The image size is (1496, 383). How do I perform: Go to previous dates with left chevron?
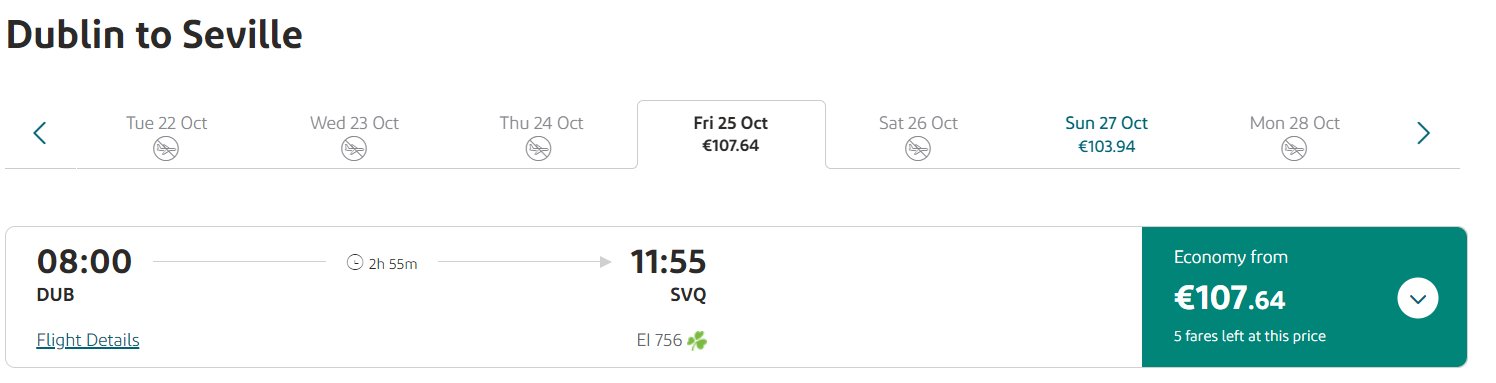40,132
